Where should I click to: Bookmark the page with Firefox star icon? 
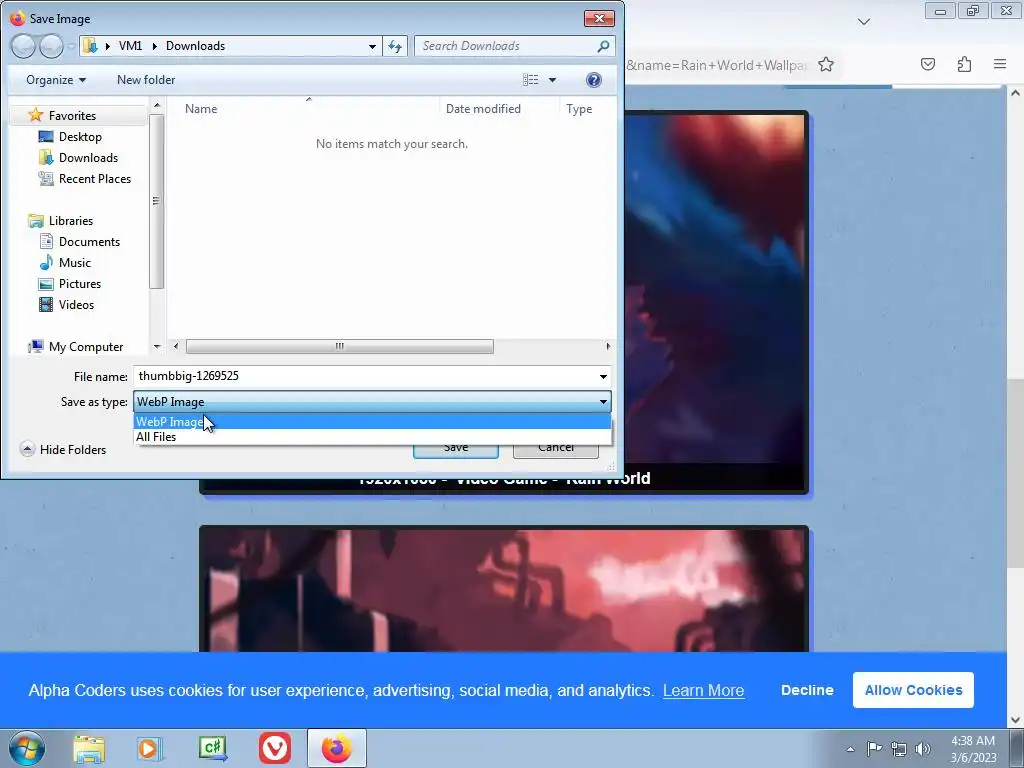tap(825, 65)
